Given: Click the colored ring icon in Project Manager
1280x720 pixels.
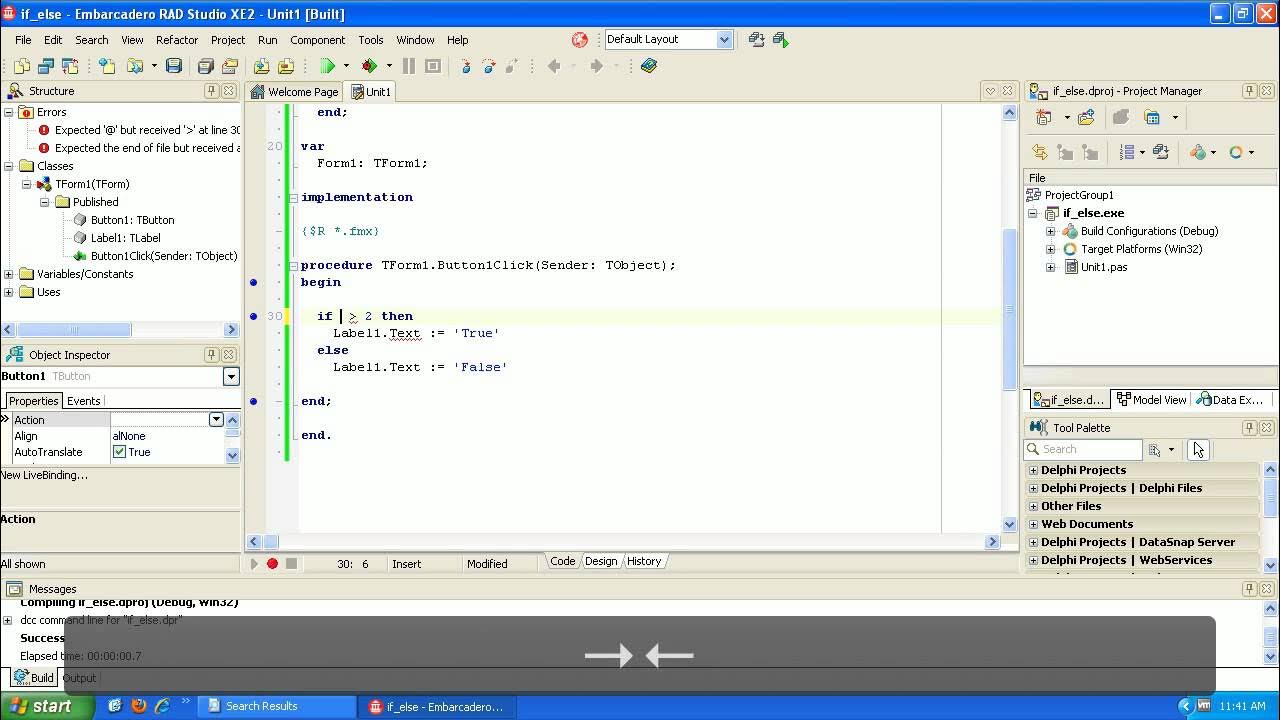Looking at the screenshot, I should [1236, 152].
